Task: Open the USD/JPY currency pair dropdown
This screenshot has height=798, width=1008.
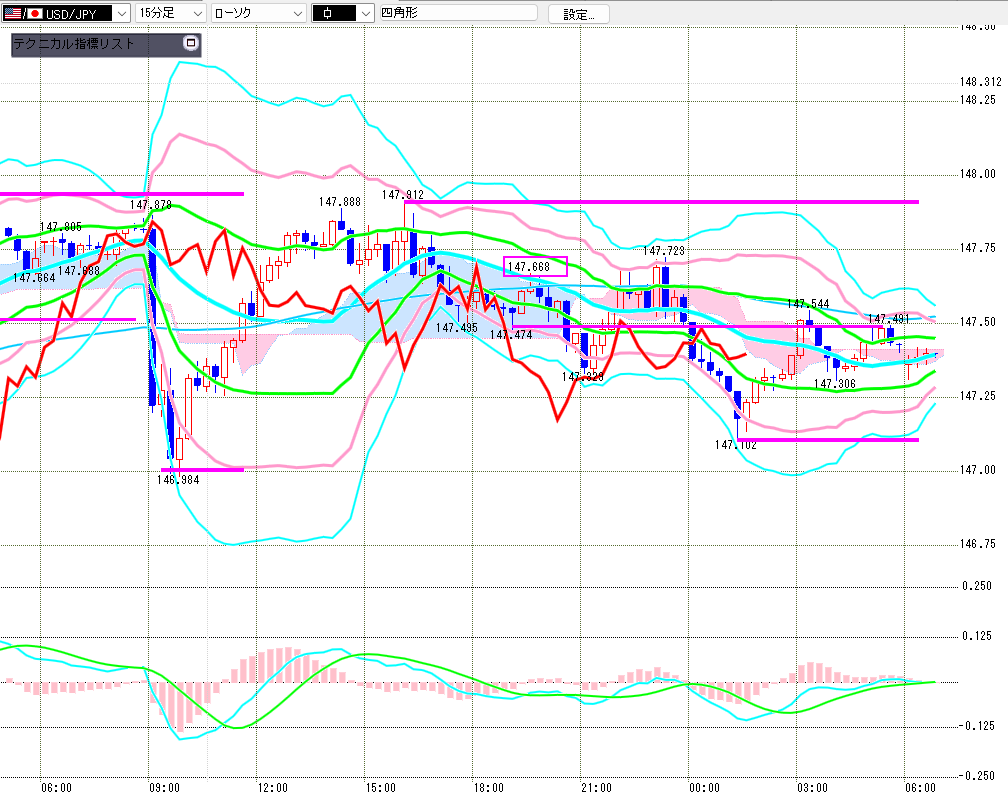Action: pyautogui.click(x=66, y=13)
